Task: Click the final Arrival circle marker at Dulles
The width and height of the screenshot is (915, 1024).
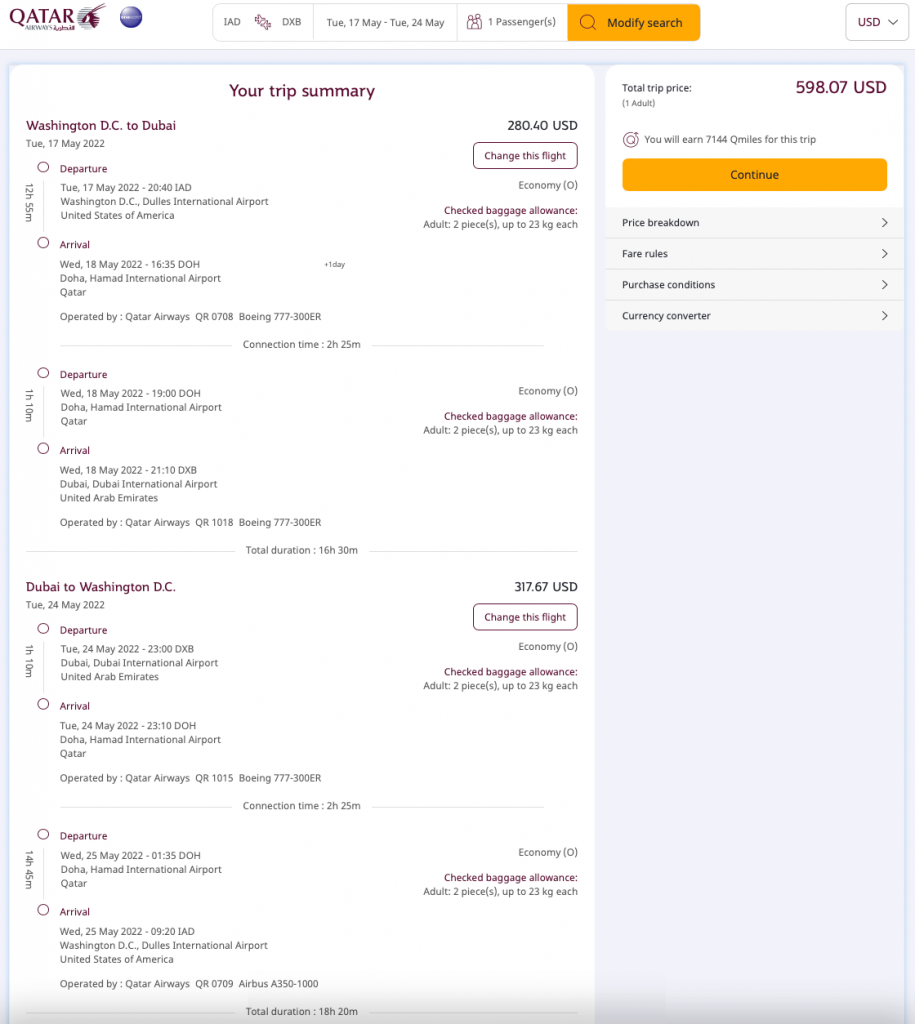Action: (x=43, y=910)
